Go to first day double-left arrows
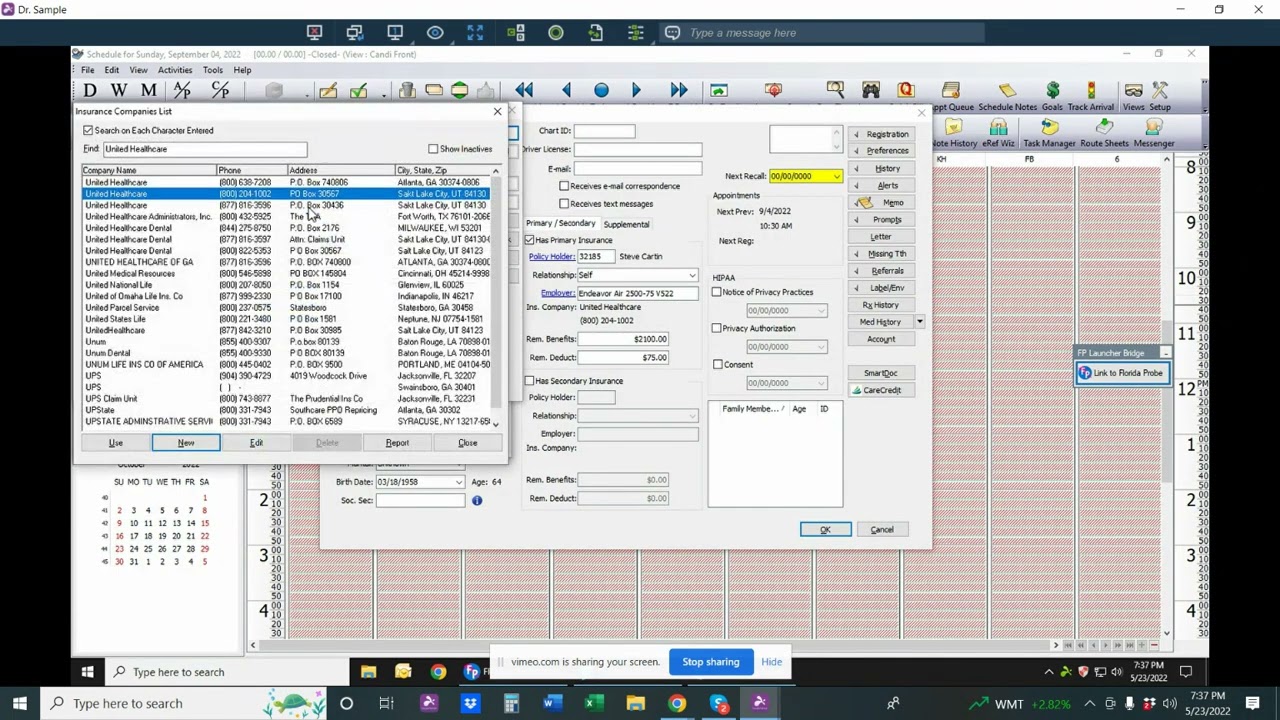1280x720 pixels. (x=524, y=91)
